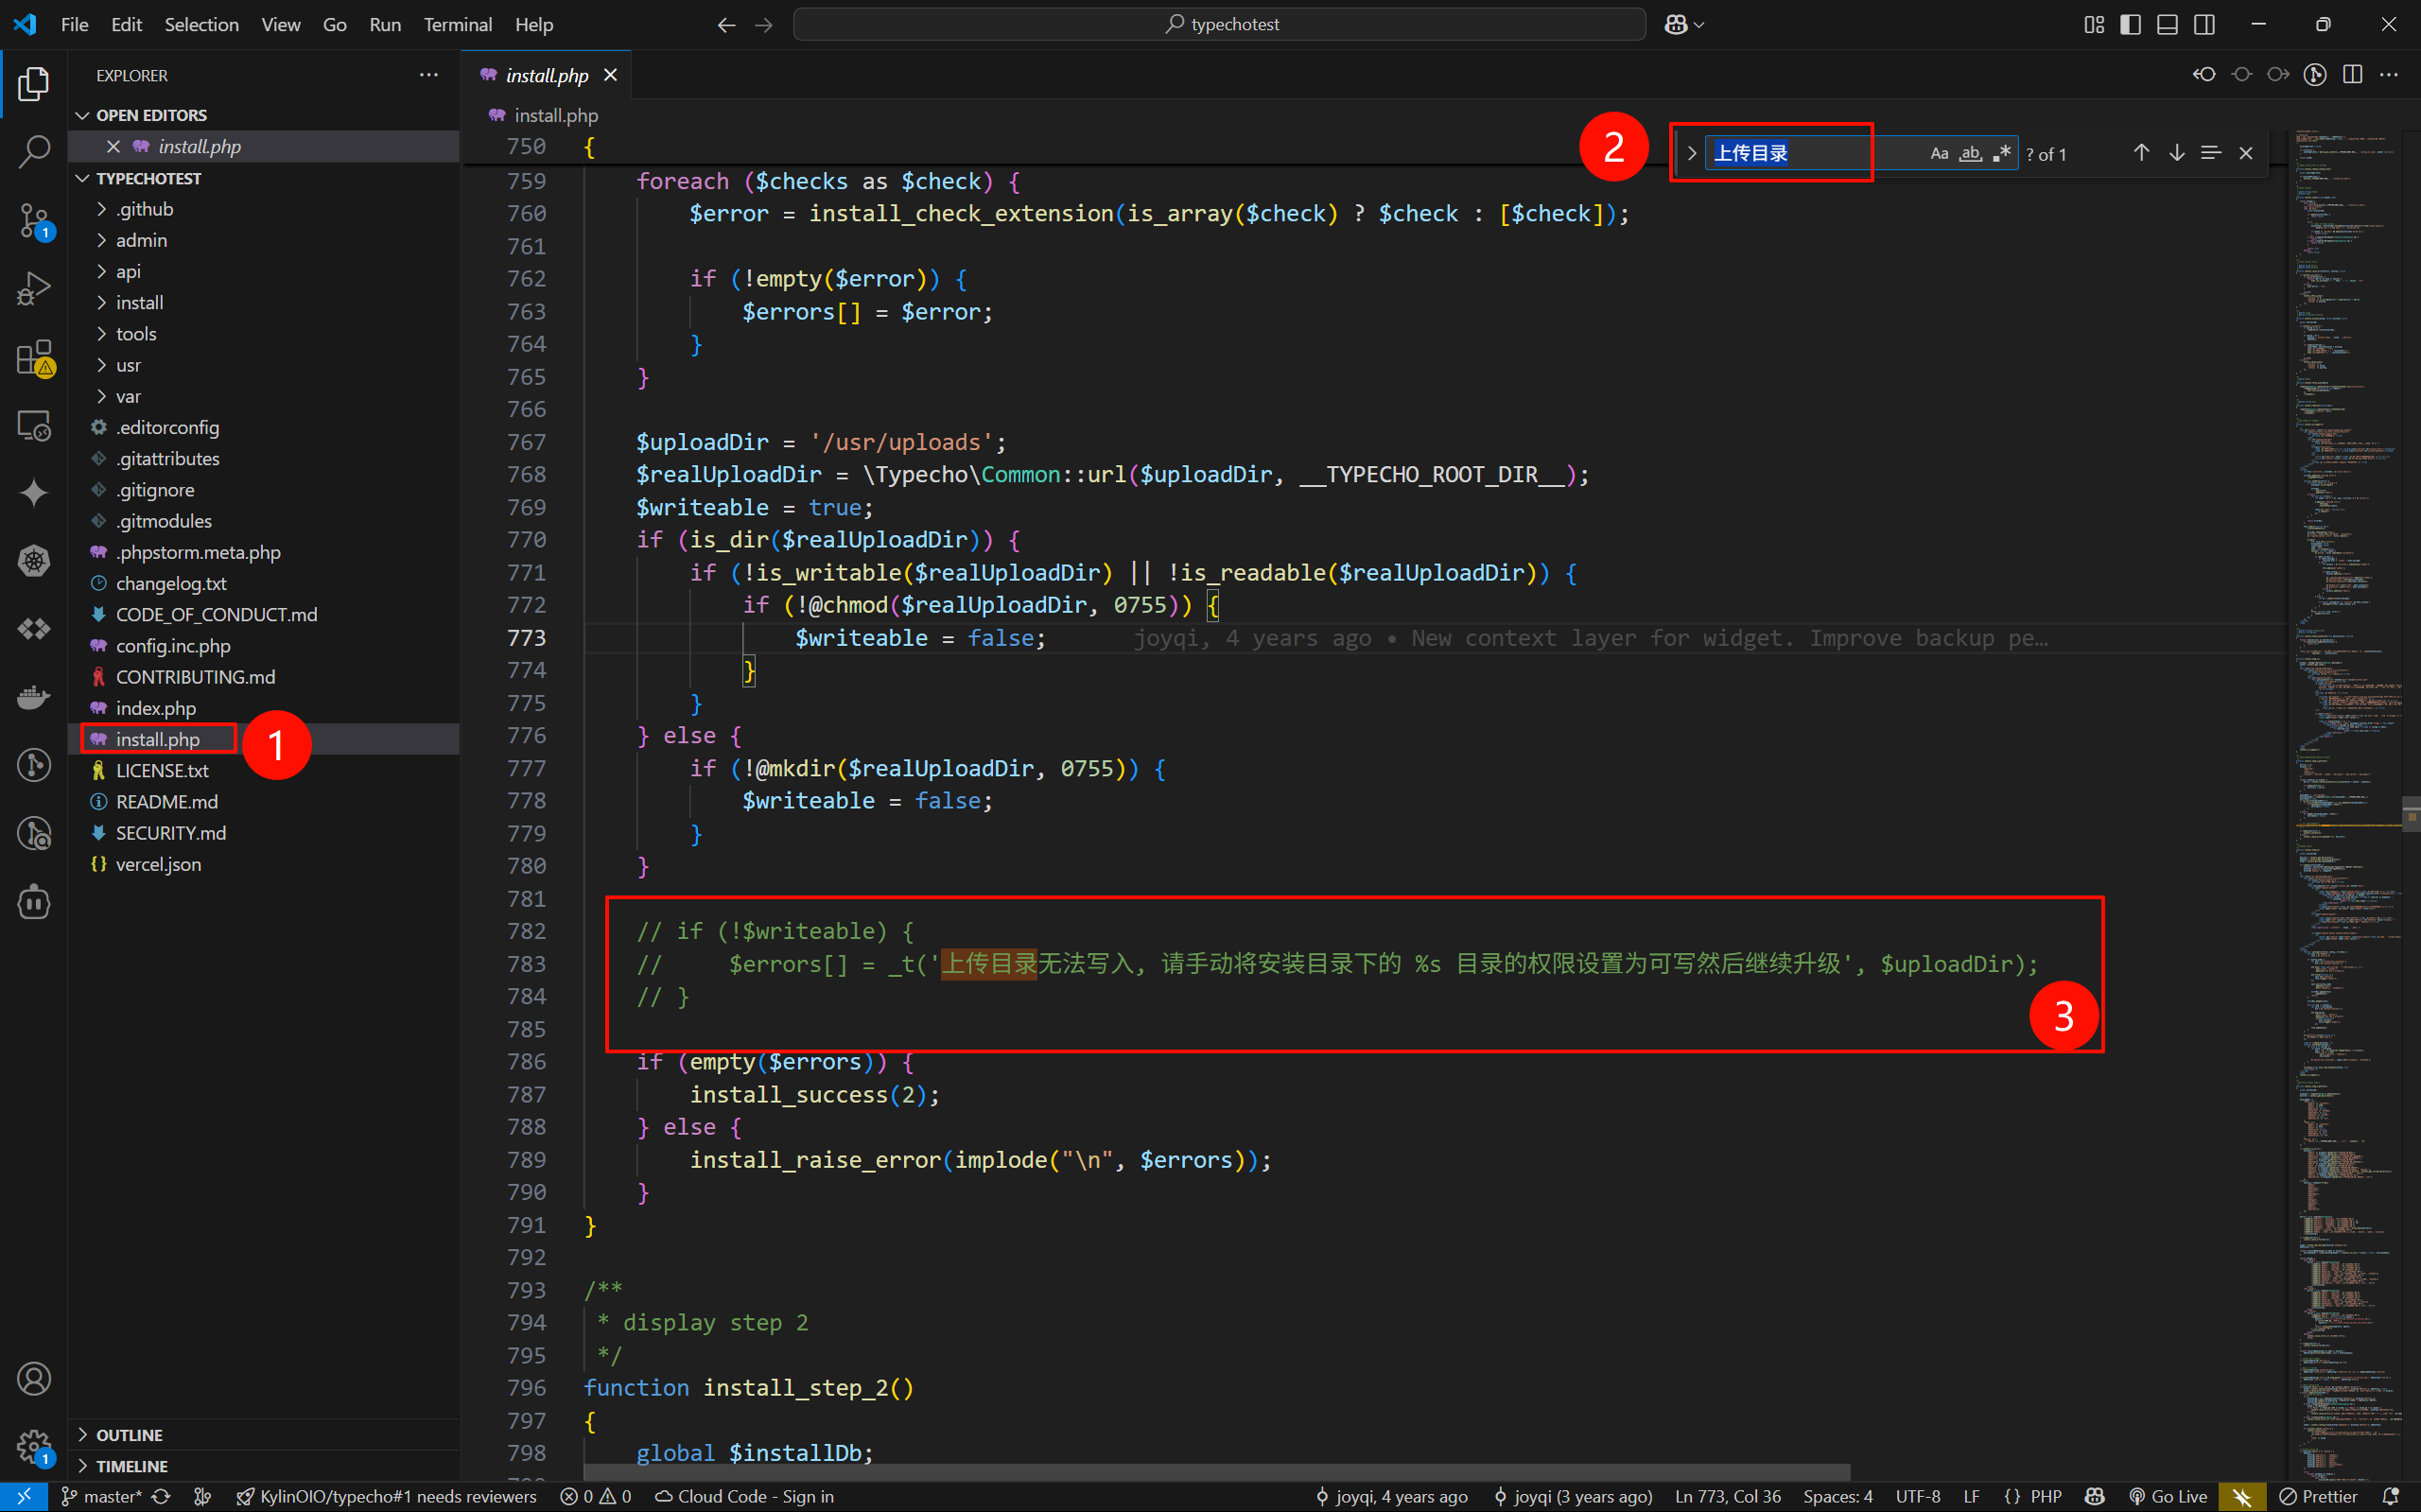This screenshot has width=2421, height=1512.
Task: Open the Source Control view
Action: [33, 220]
